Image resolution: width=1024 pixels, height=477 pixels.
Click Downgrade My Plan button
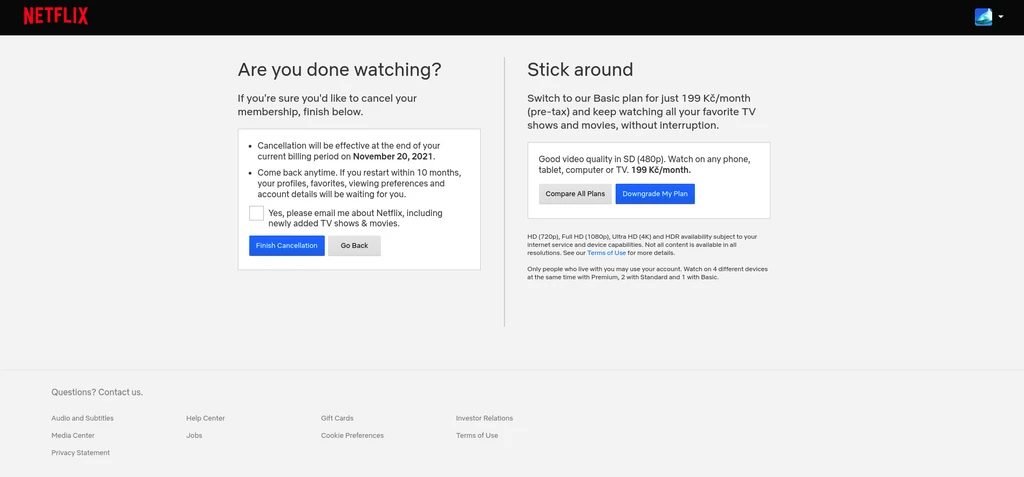point(655,194)
